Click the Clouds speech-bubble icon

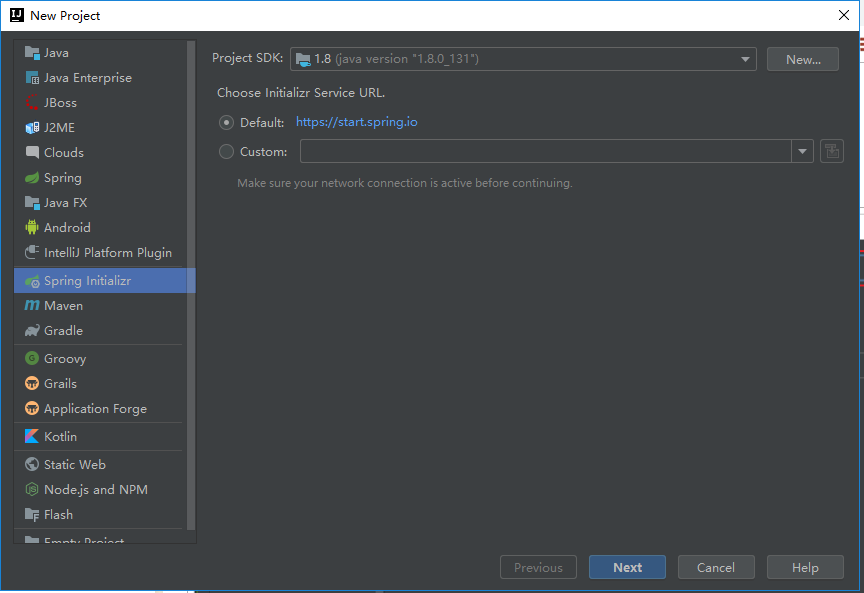click(x=32, y=153)
